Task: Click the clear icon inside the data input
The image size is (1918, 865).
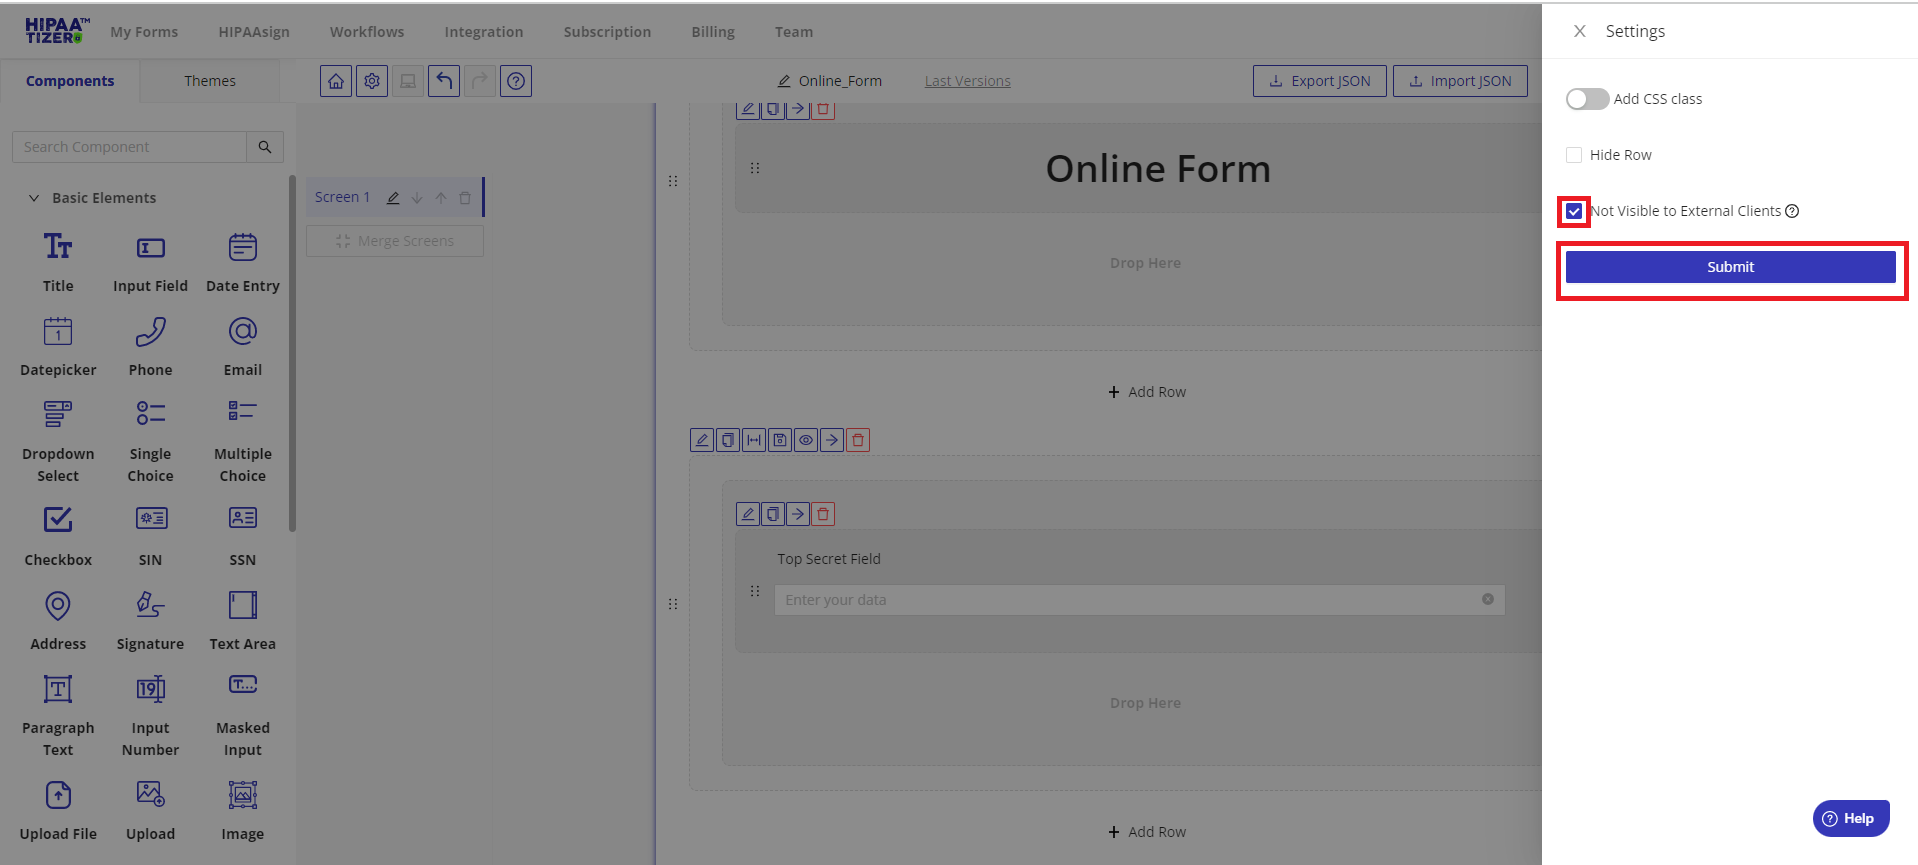Action: click(x=1488, y=599)
